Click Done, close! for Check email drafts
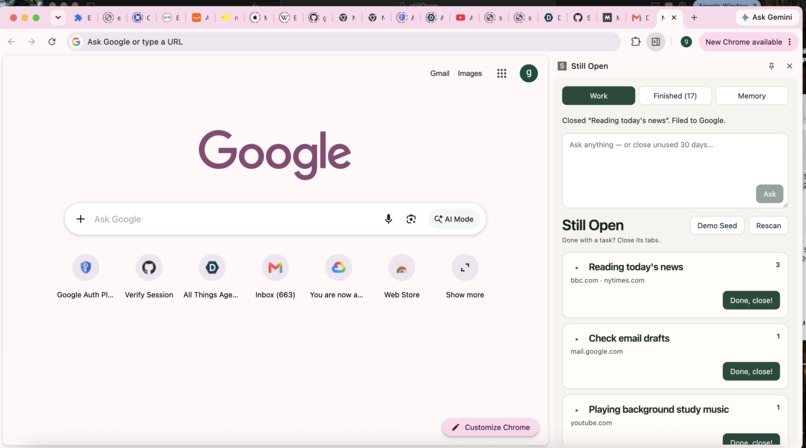The width and height of the screenshot is (806, 448). coord(751,371)
